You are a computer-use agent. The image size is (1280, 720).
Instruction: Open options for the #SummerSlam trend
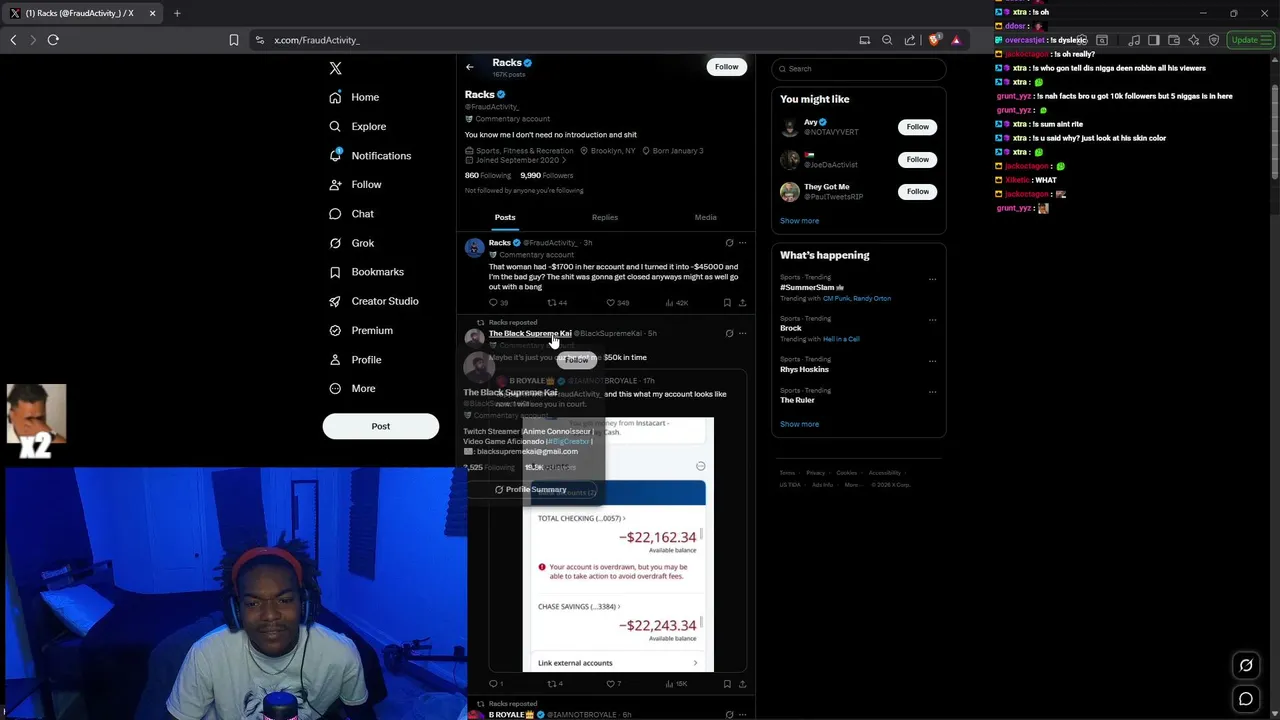[932, 279]
